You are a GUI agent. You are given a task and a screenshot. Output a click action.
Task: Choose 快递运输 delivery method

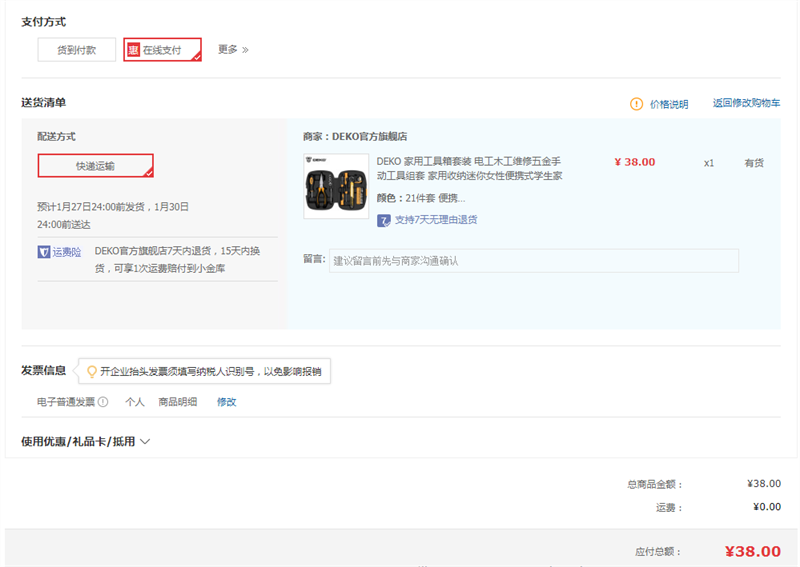[x=95, y=166]
